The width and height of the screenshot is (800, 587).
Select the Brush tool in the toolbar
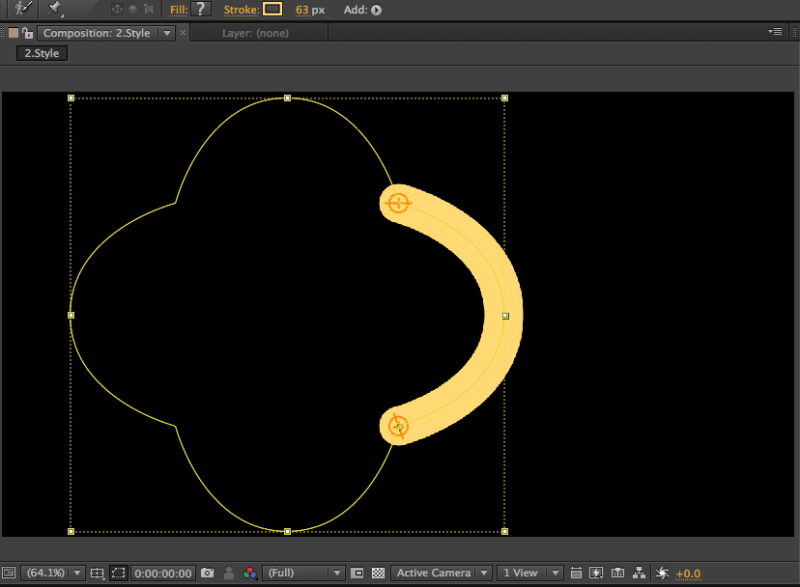click(22, 9)
